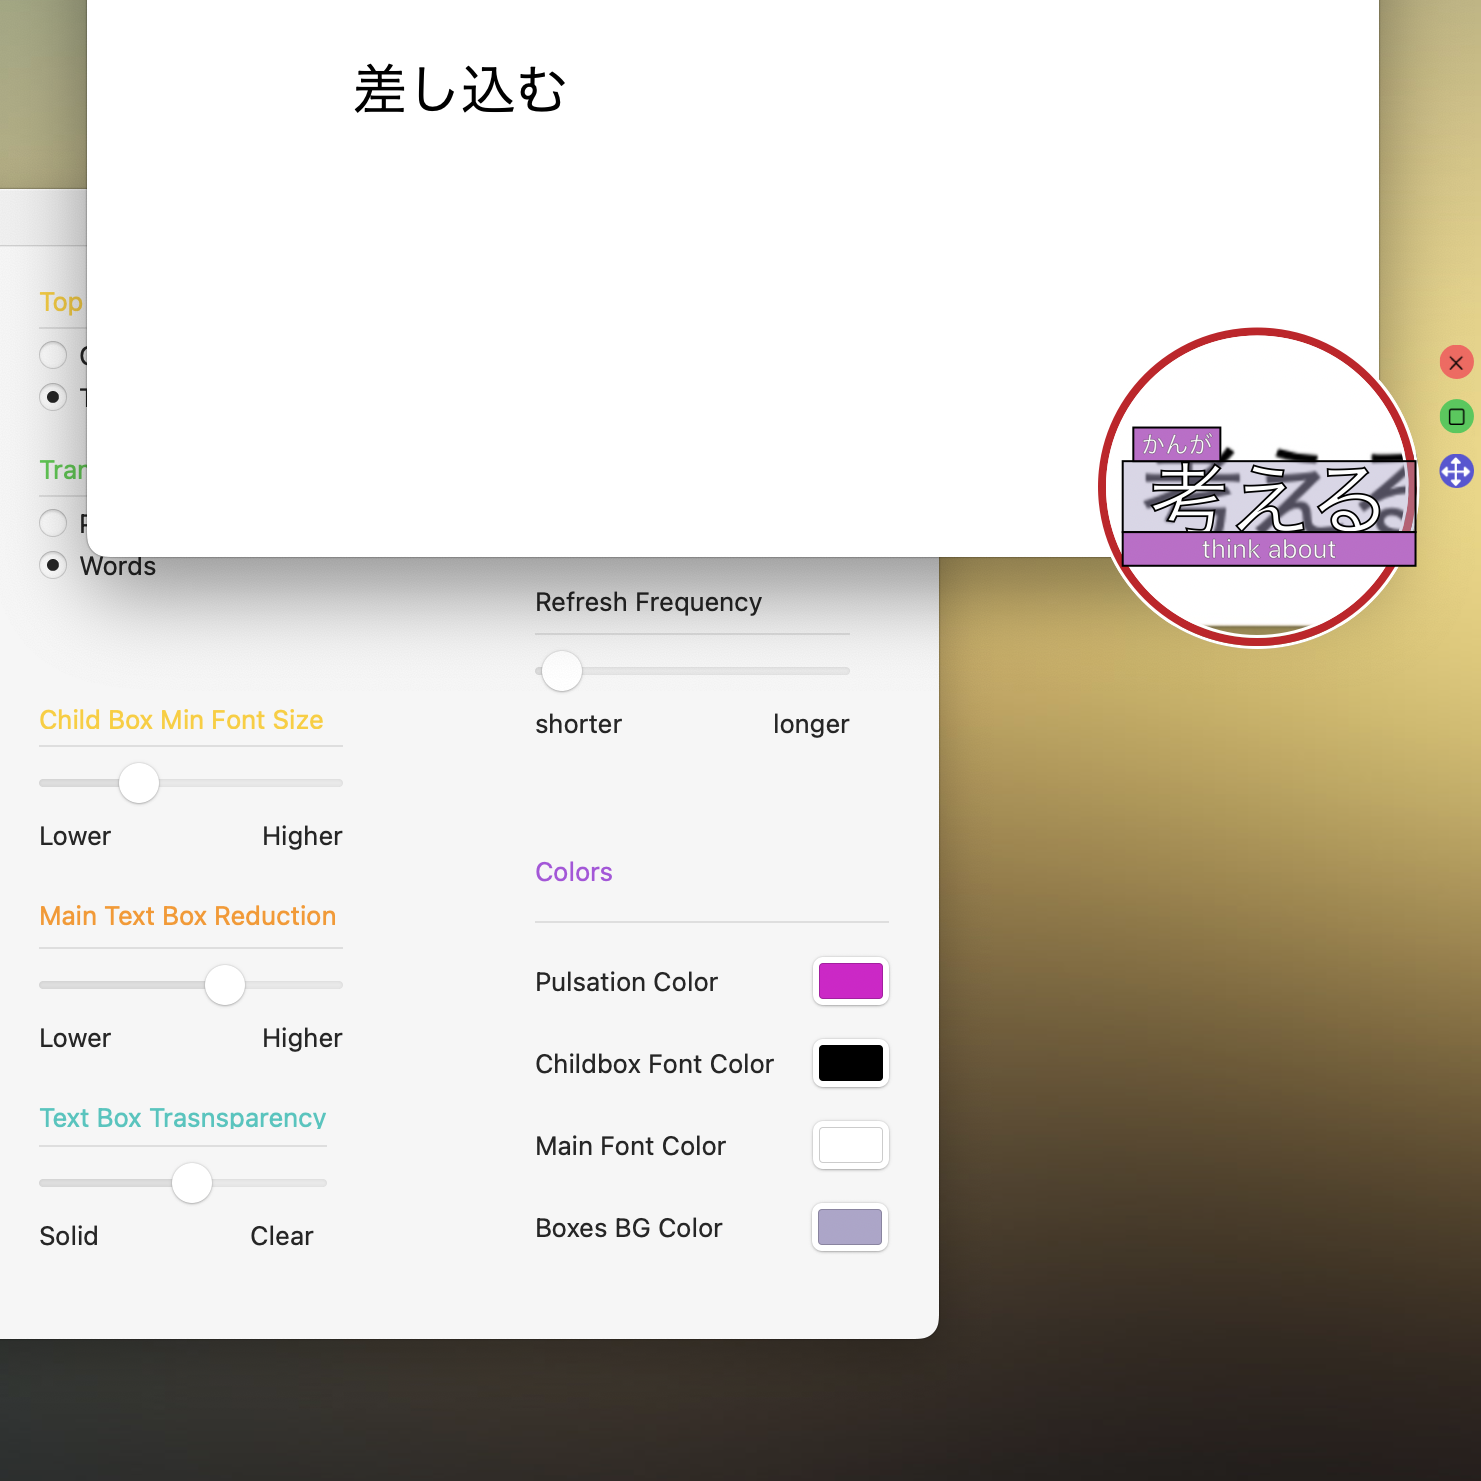
Task: Click the selected radio under Top section
Action: (53, 397)
